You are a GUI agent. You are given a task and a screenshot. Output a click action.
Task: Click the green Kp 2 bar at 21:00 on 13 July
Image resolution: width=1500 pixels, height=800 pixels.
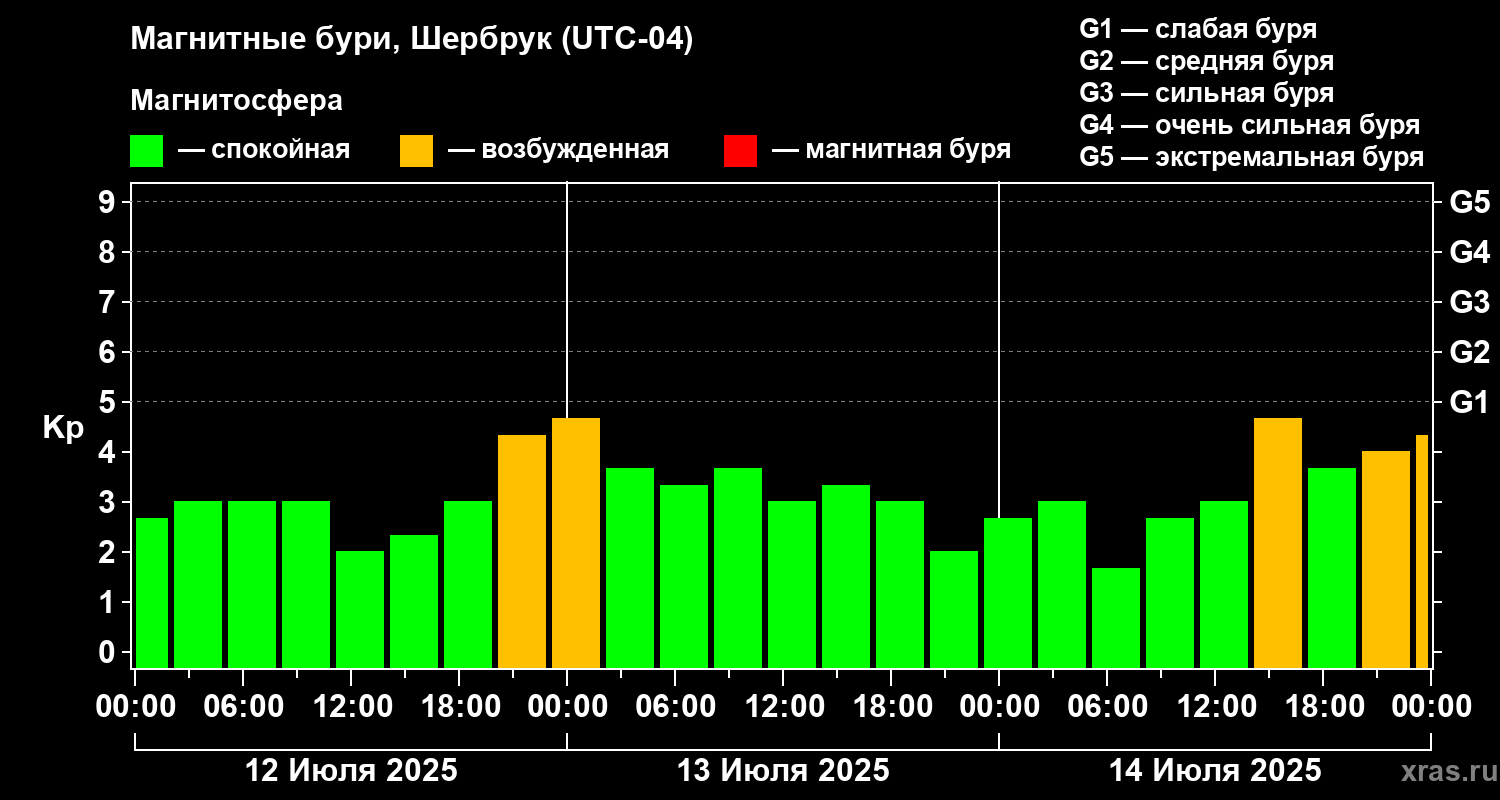[x=954, y=609]
